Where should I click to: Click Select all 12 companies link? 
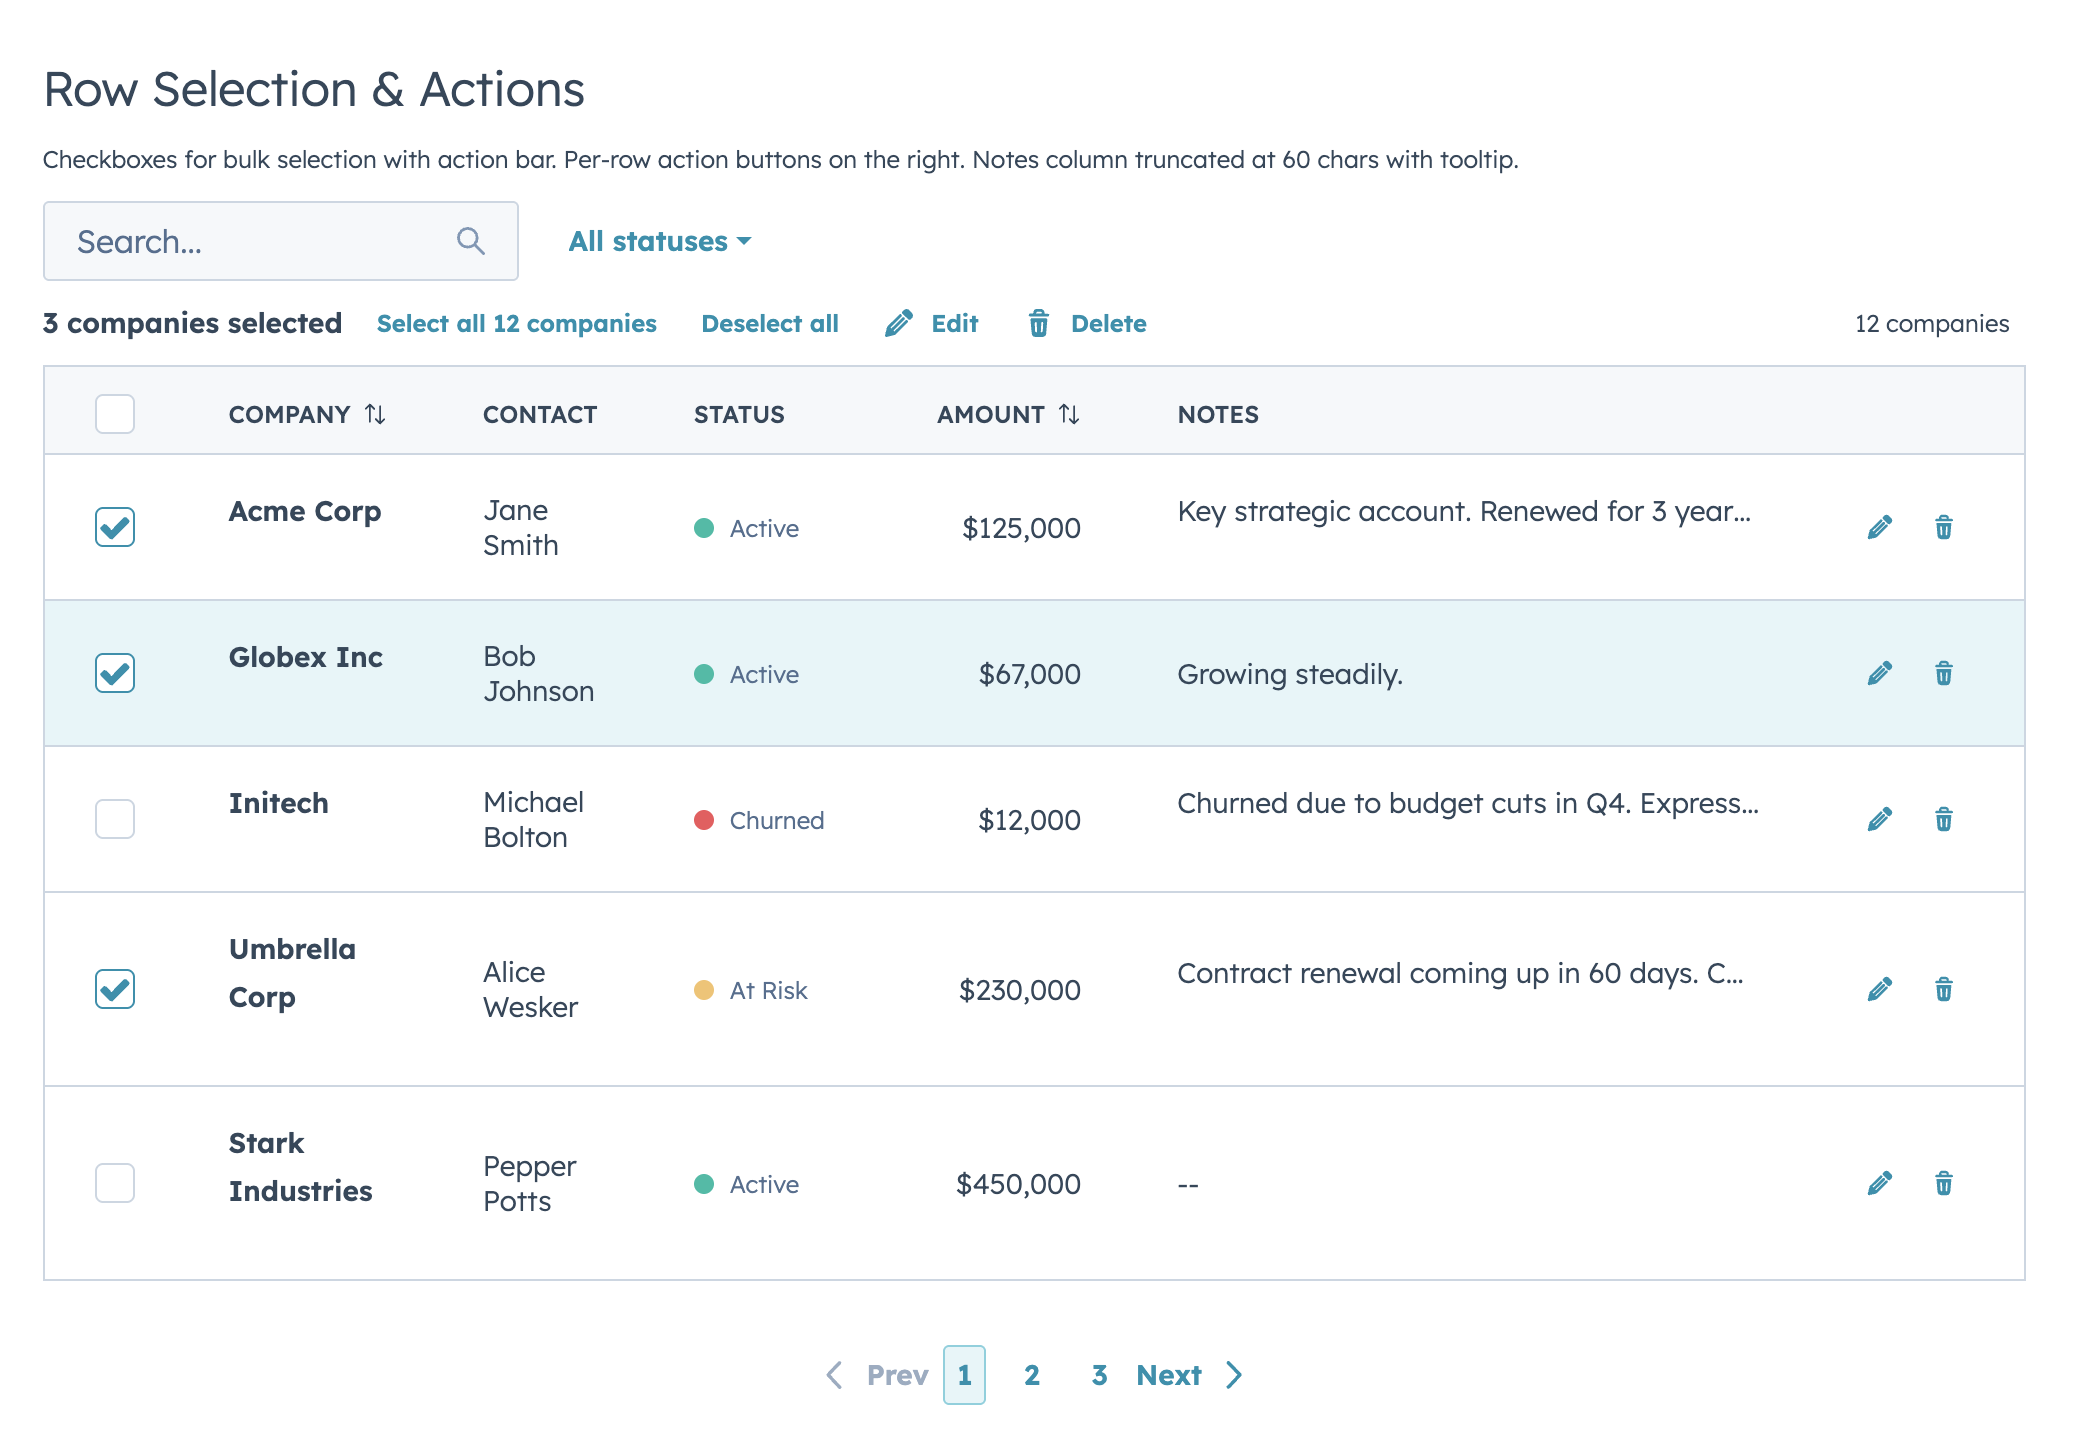(x=516, y=323)
